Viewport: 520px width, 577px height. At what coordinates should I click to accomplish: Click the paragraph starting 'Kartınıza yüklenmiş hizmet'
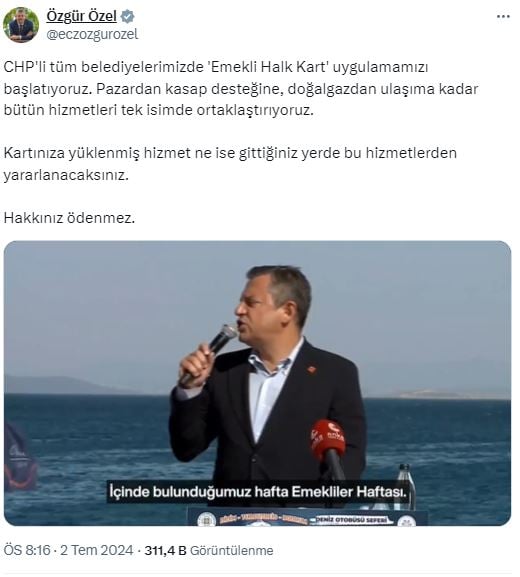click(230, 164)
